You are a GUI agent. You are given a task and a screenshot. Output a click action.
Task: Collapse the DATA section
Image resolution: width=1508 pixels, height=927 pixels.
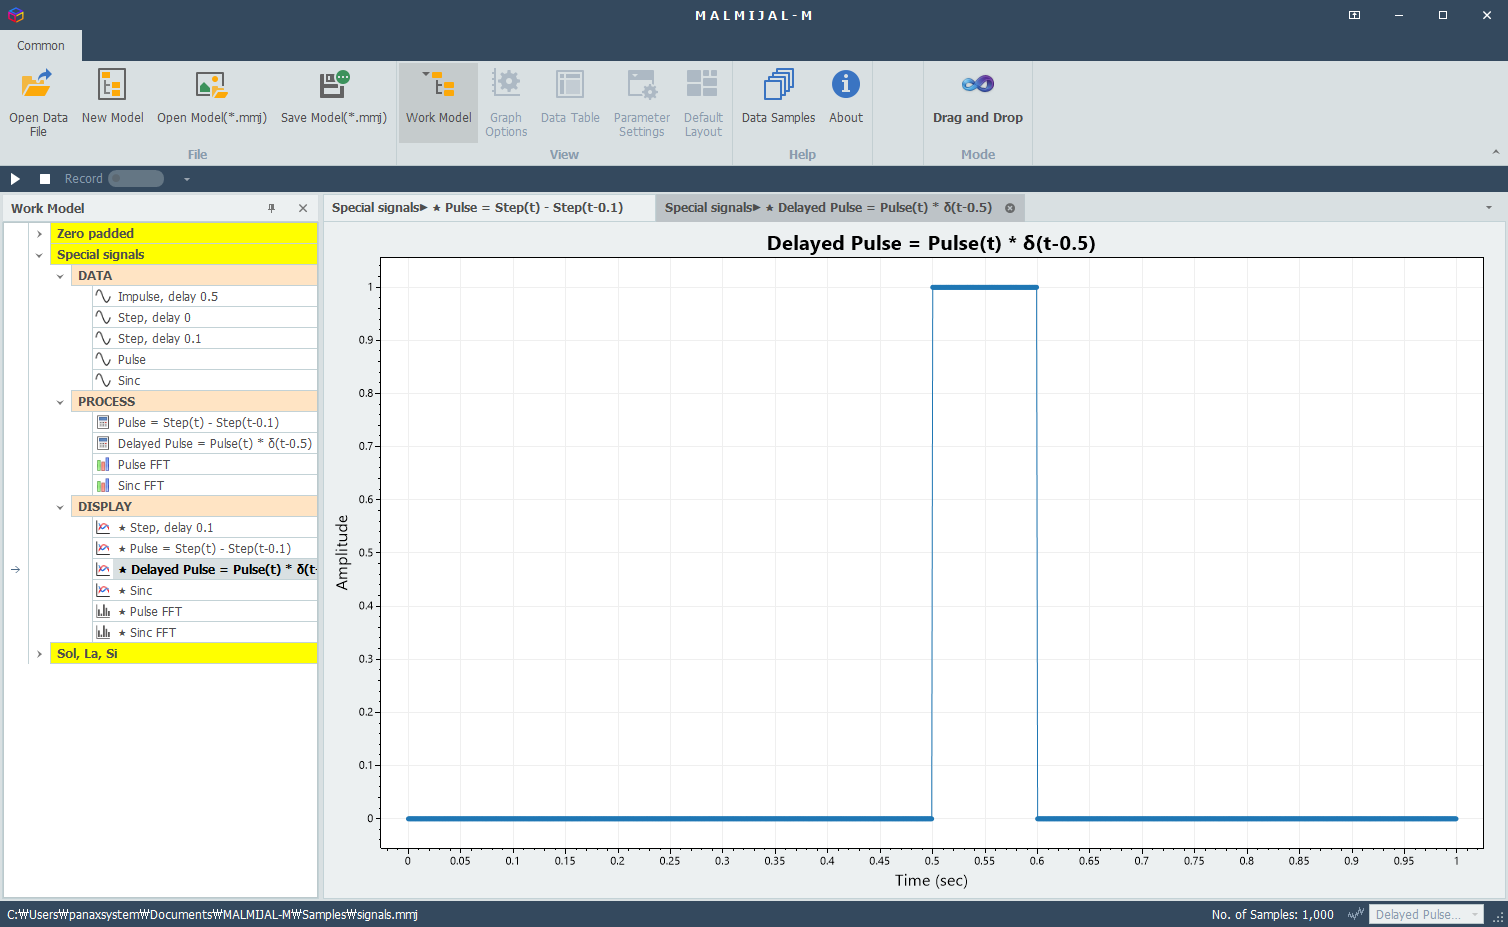tap(60, 276)
